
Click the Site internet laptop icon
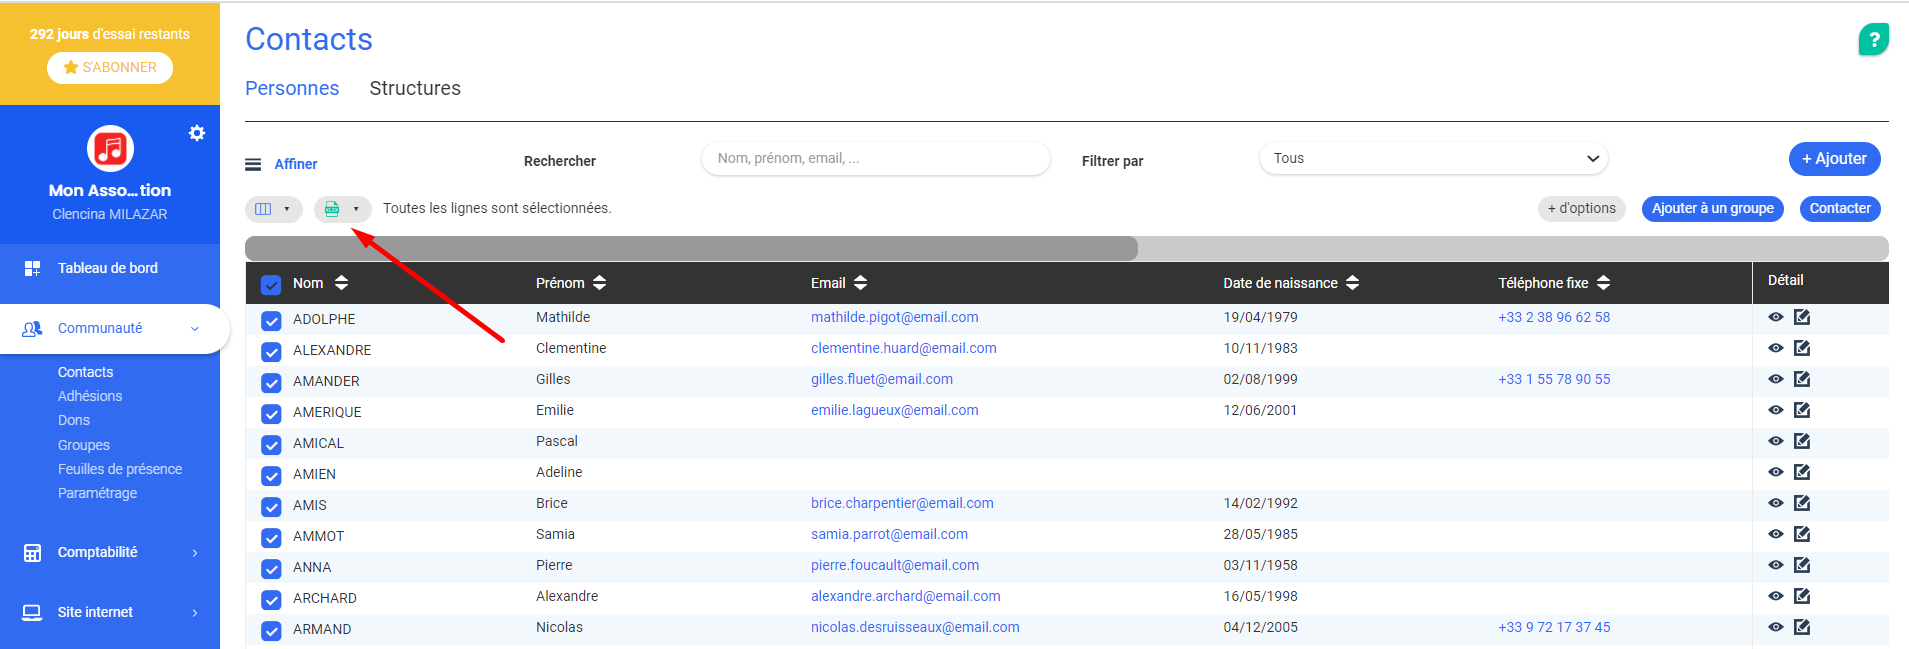coord(32,612)
